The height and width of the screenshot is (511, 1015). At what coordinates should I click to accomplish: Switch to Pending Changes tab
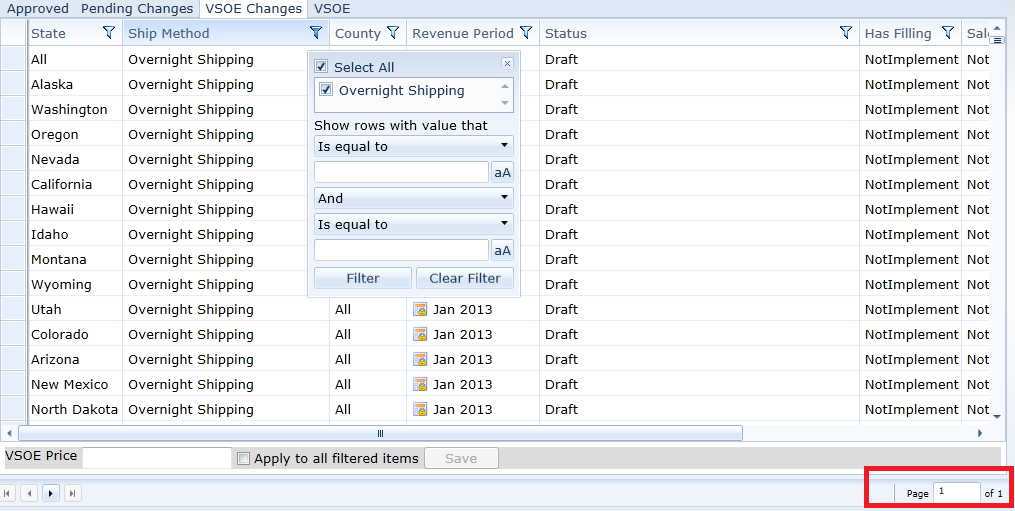coord(137,9)
